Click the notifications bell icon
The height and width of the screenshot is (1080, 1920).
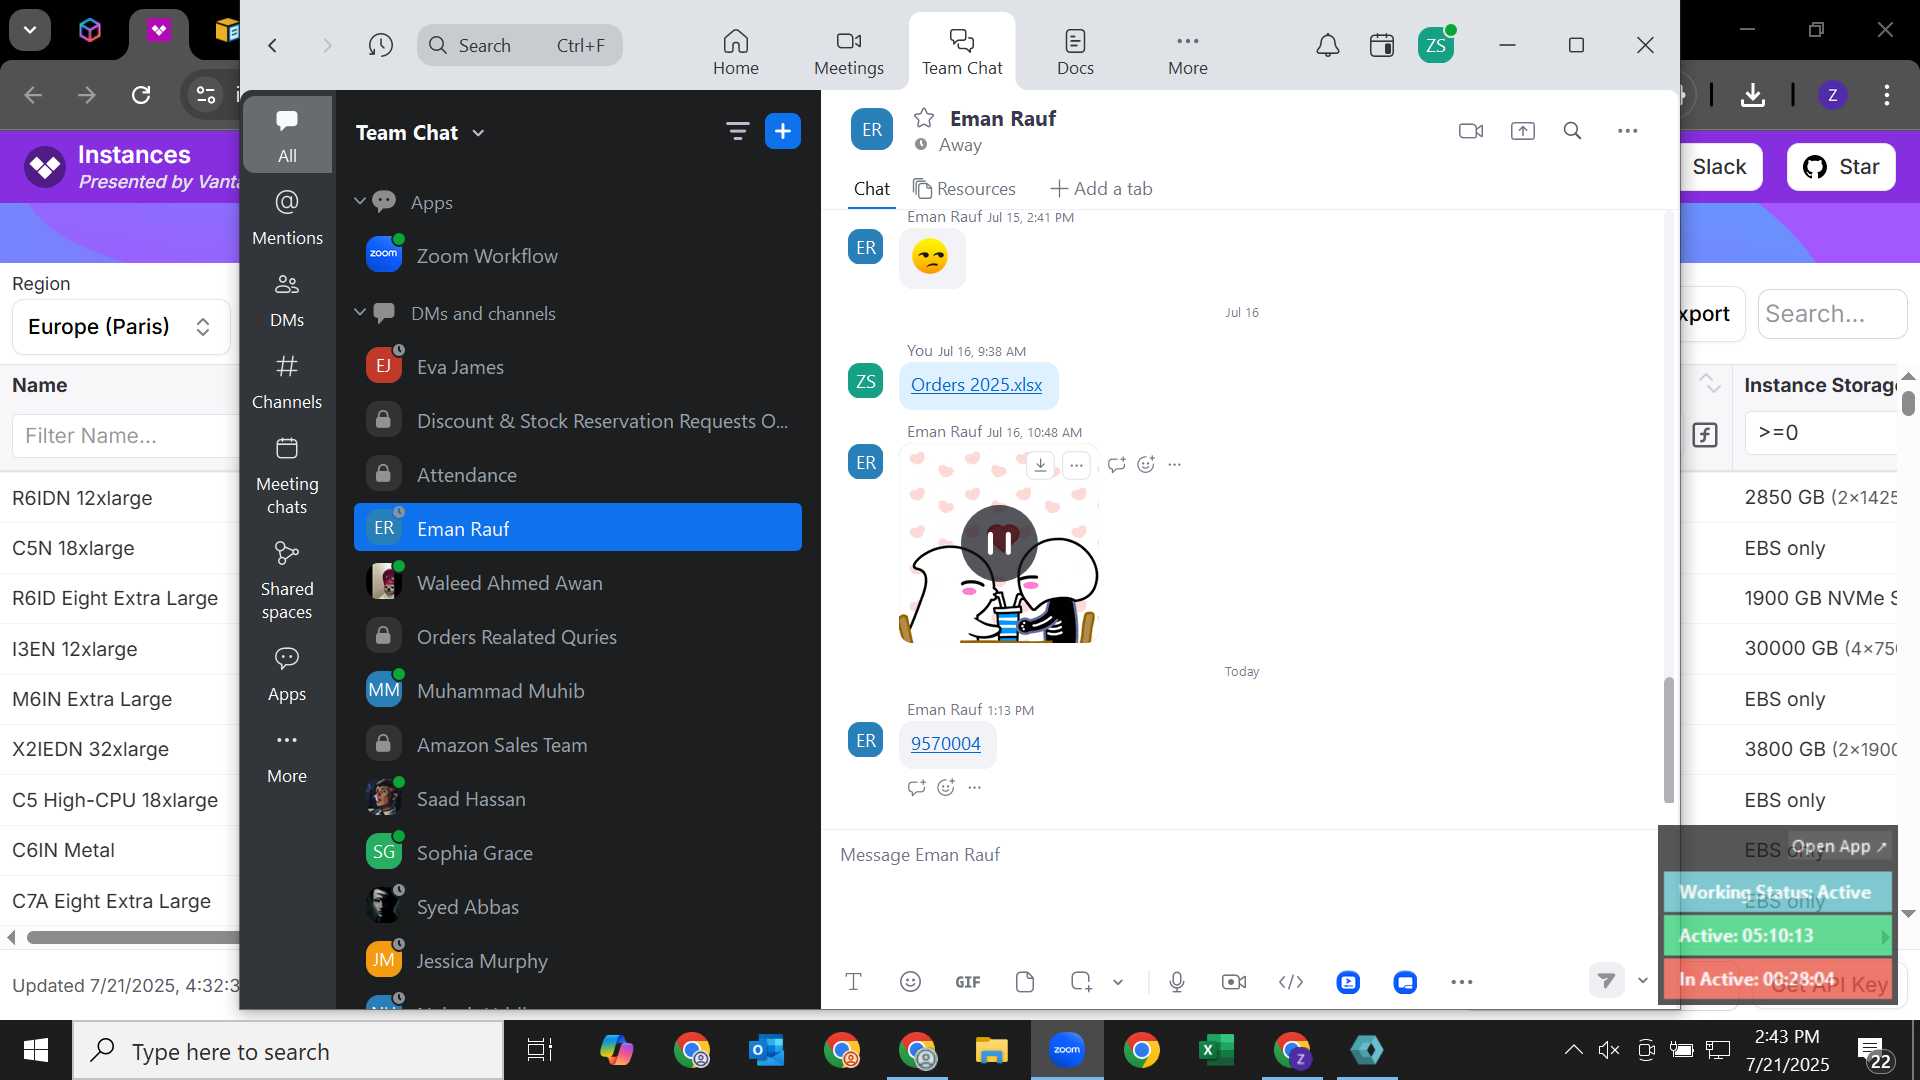[1327, 45]
